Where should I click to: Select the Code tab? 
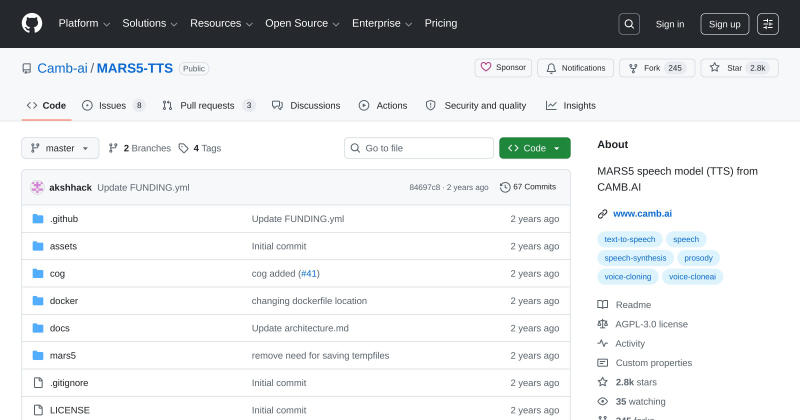click(x=46, y=106)
